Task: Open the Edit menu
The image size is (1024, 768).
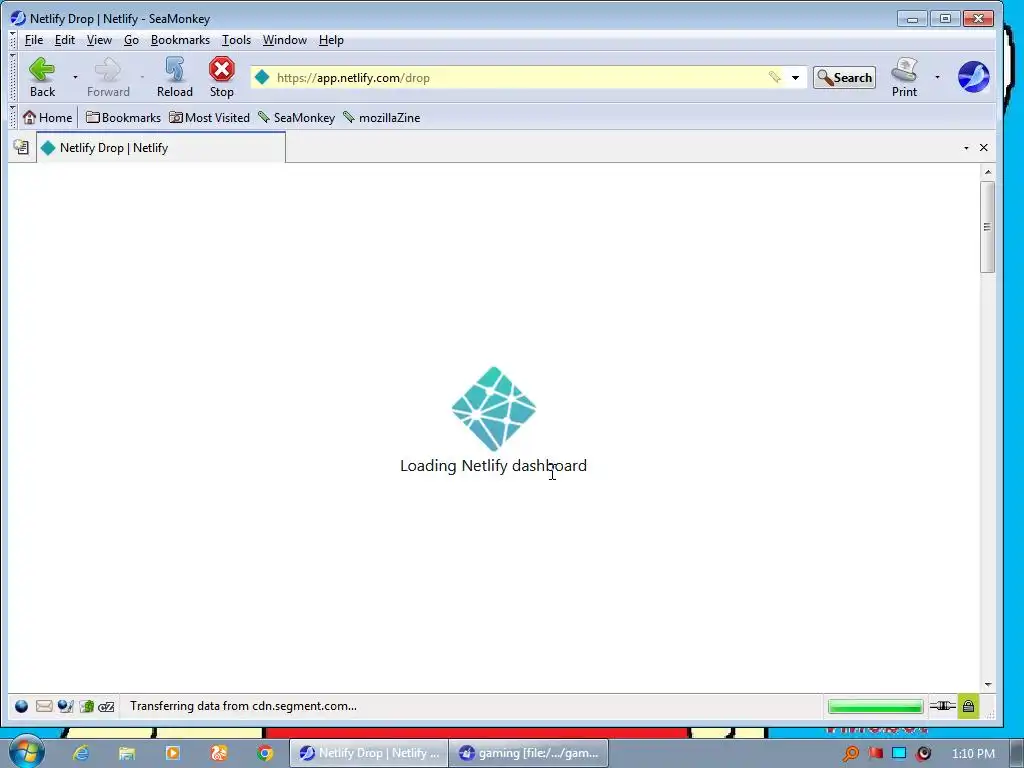Action: click(65, 40)
